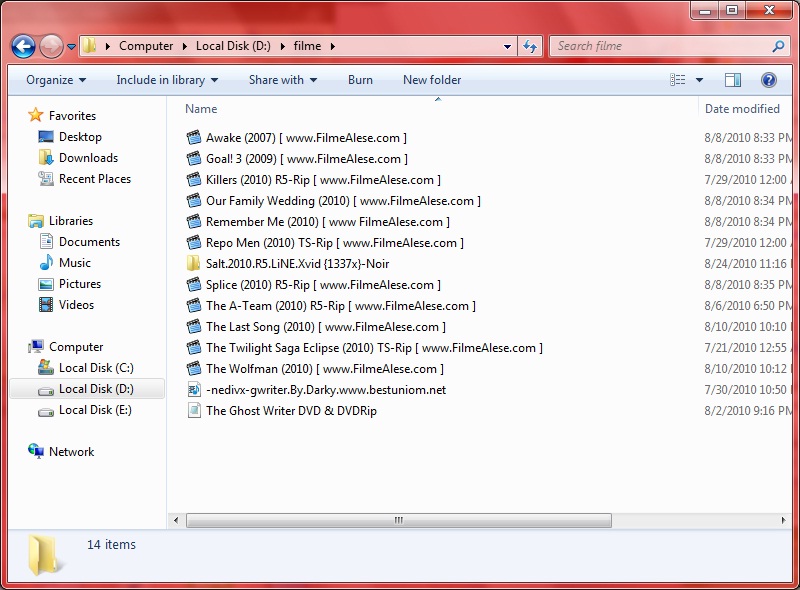
Task: Create a New folder via toolbar
Action: click(432, 80)
